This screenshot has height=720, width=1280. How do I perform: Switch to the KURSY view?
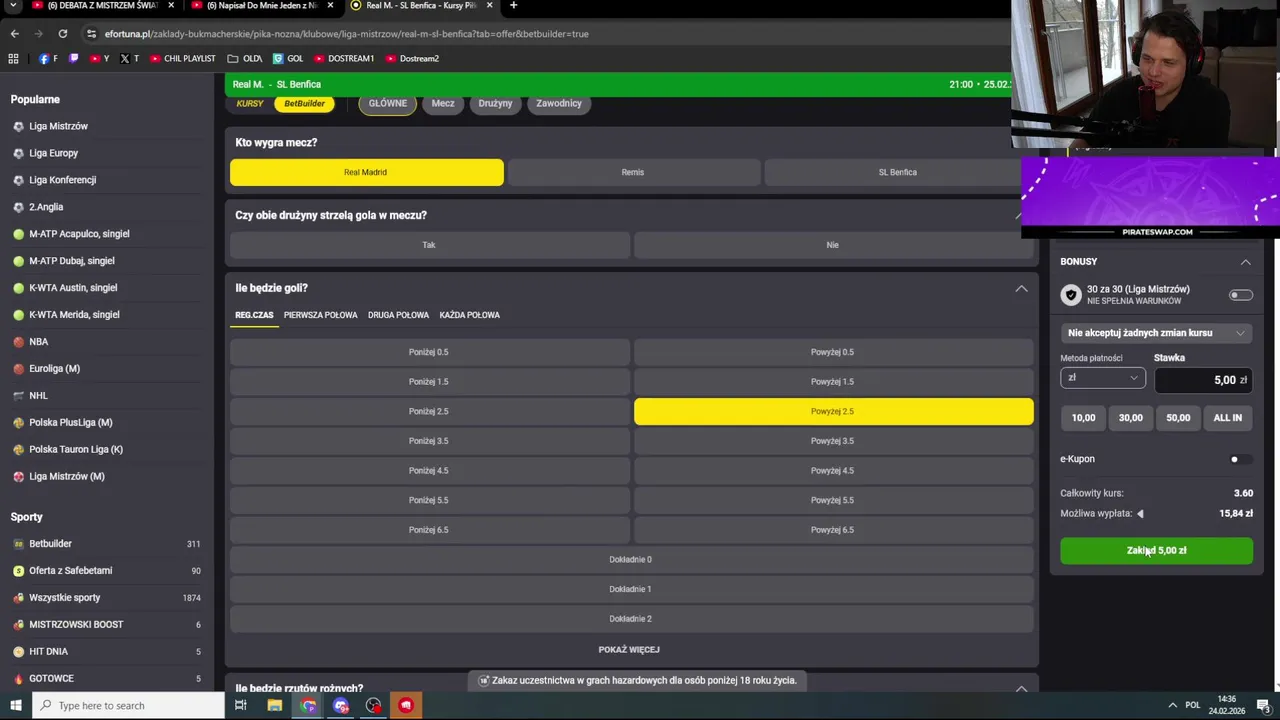250,104
